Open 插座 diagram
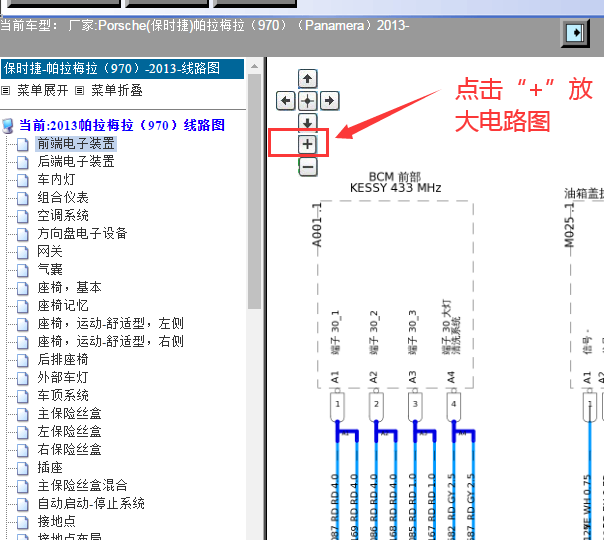 [50, 468]
